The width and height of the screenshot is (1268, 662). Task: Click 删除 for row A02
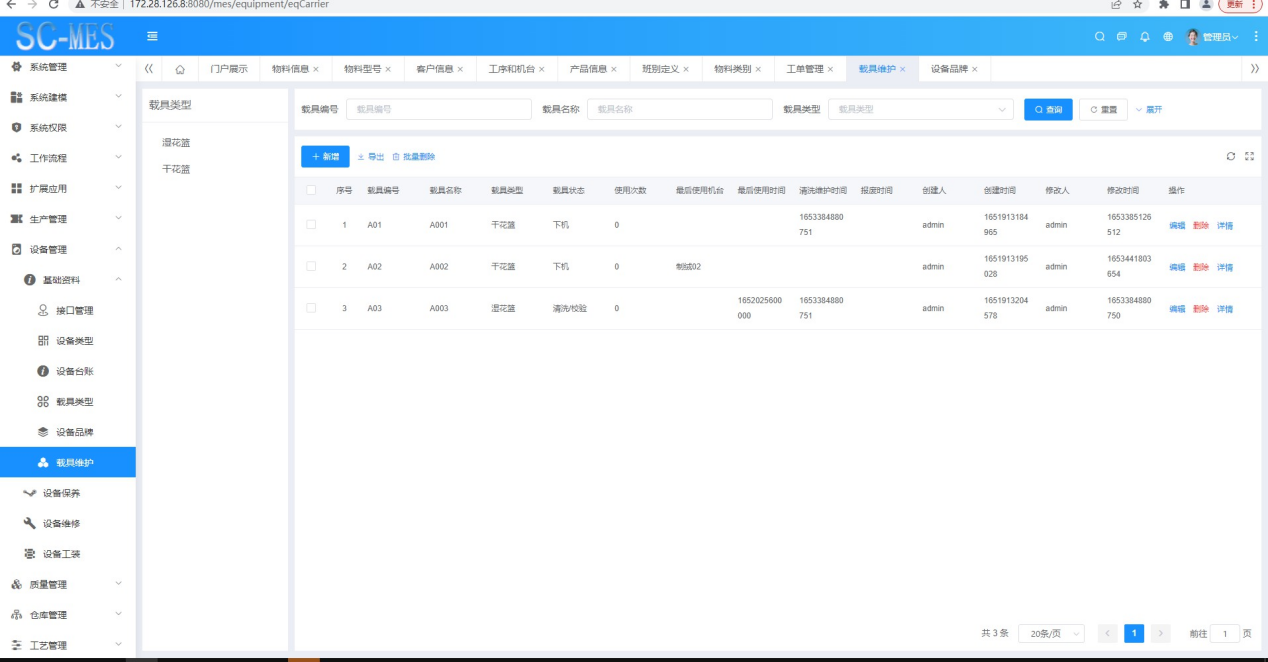pyautogui.click(x=1201, y=267)
